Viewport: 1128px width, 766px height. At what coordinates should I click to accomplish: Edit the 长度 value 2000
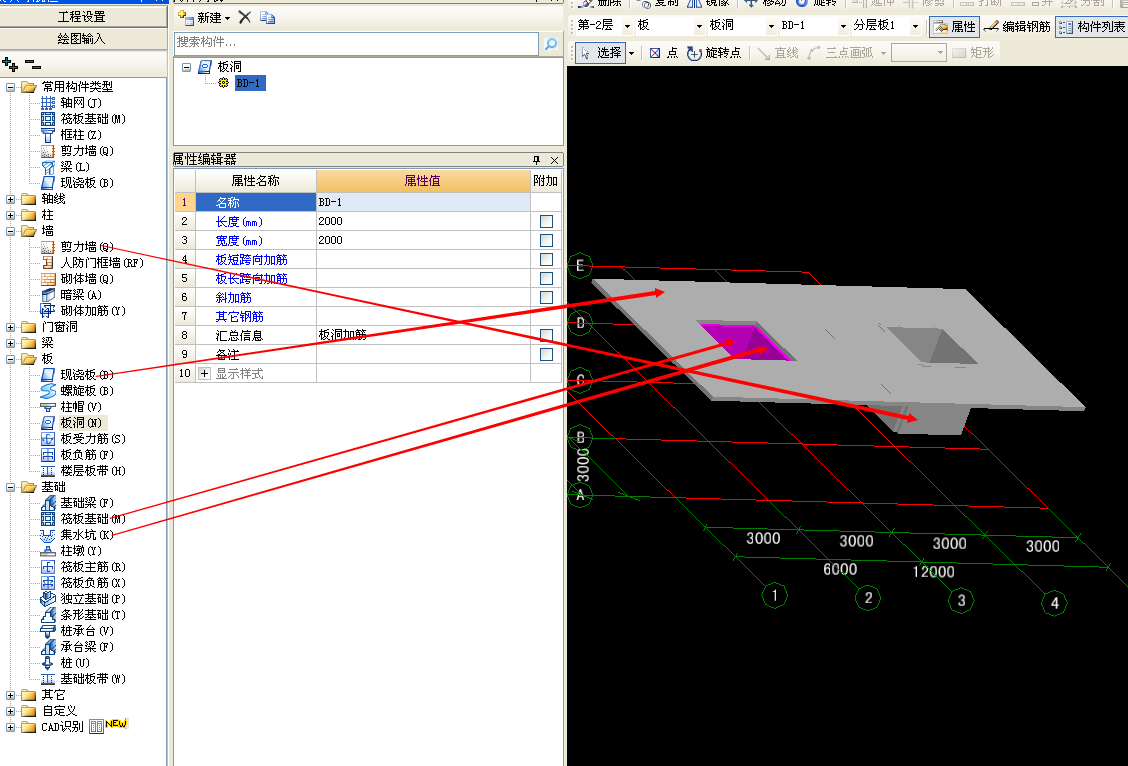point(423,221)
